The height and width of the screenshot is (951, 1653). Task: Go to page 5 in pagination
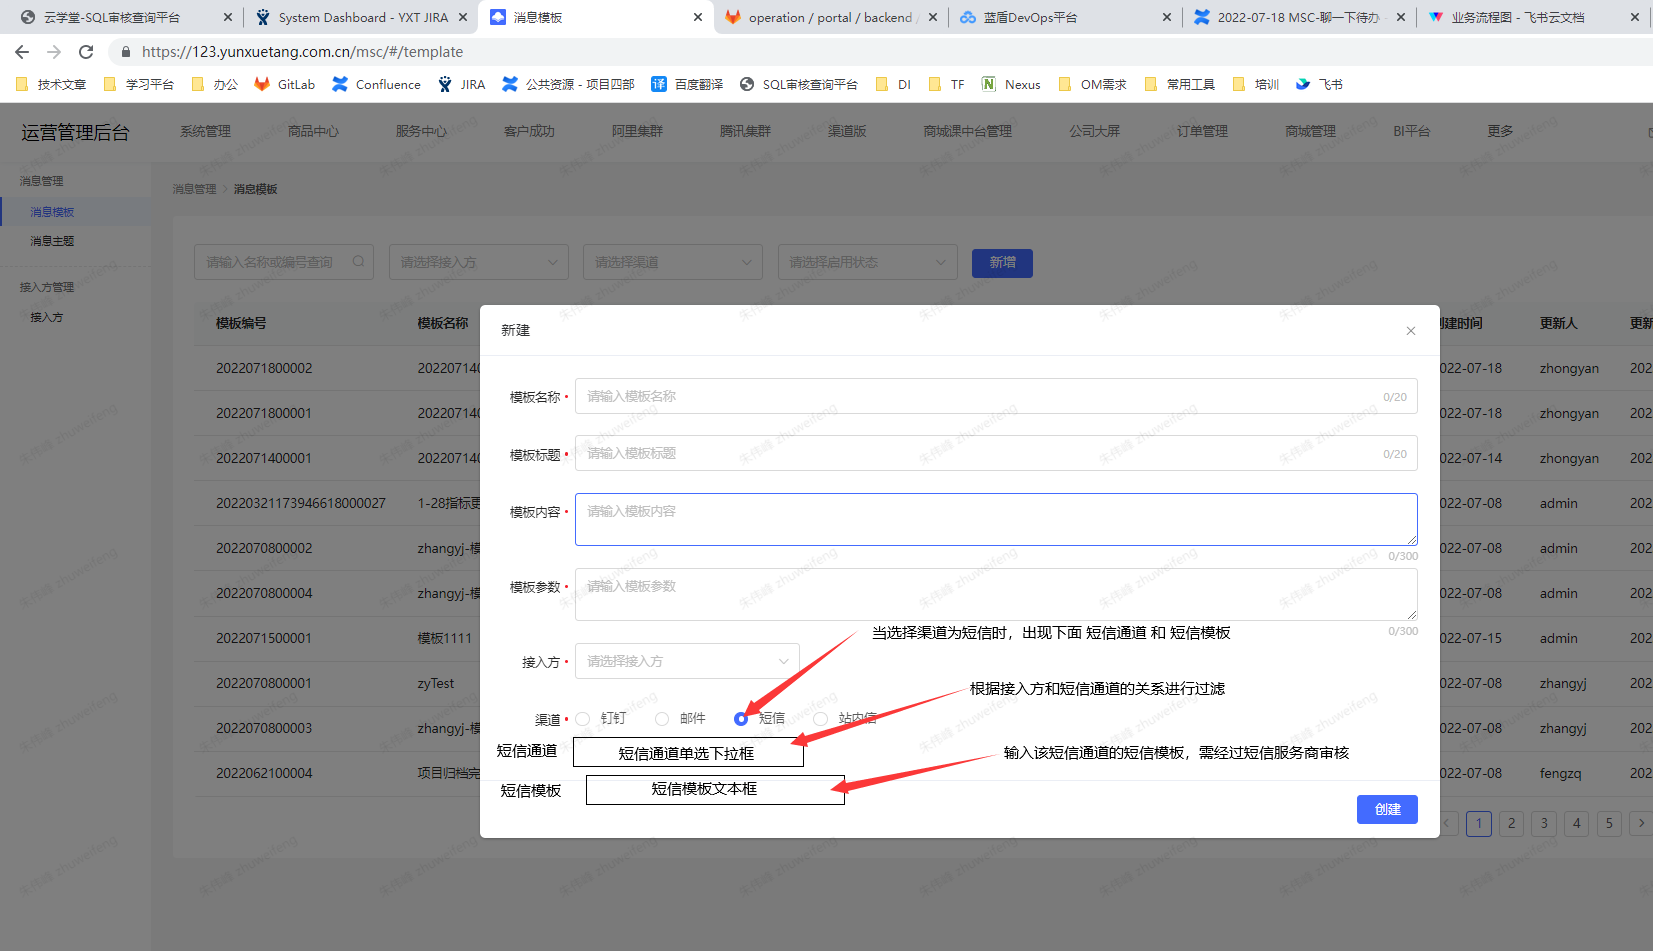click(1609, 823)
